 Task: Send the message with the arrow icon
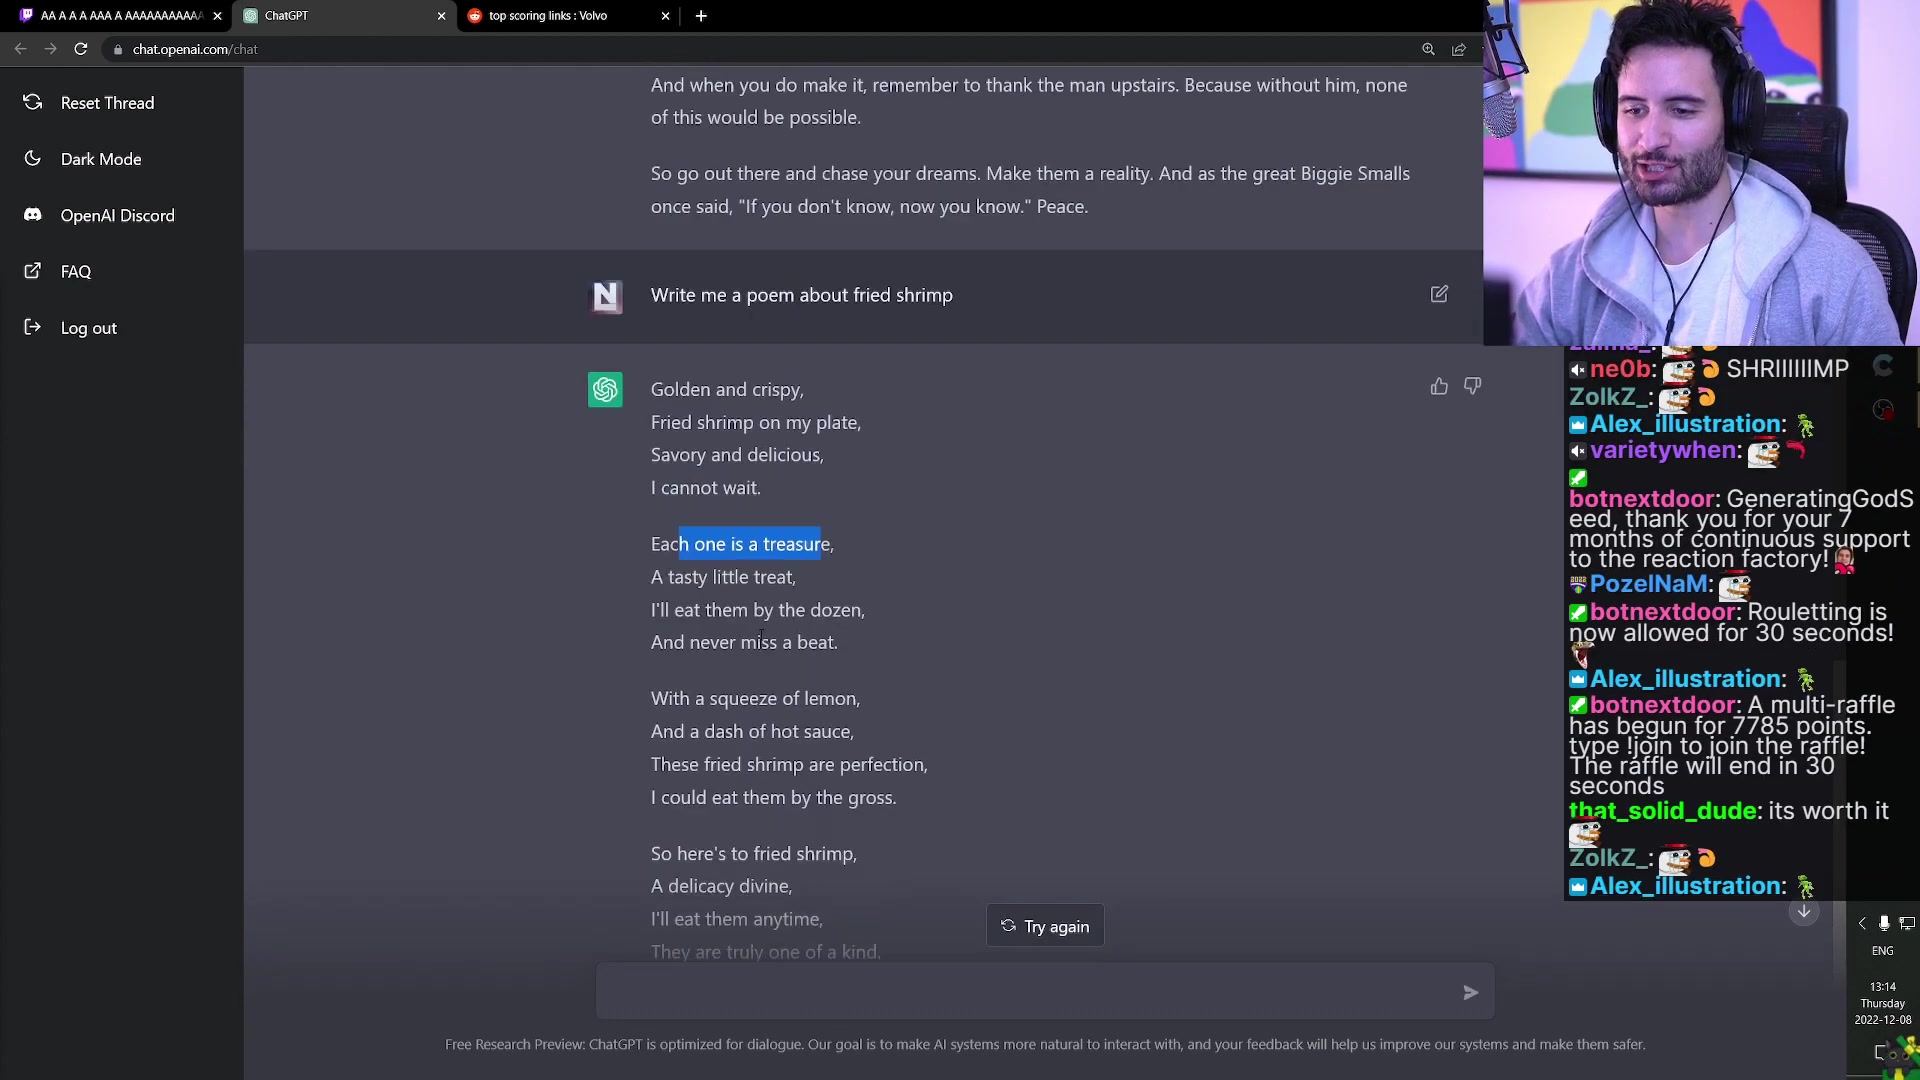(1470, 992)
